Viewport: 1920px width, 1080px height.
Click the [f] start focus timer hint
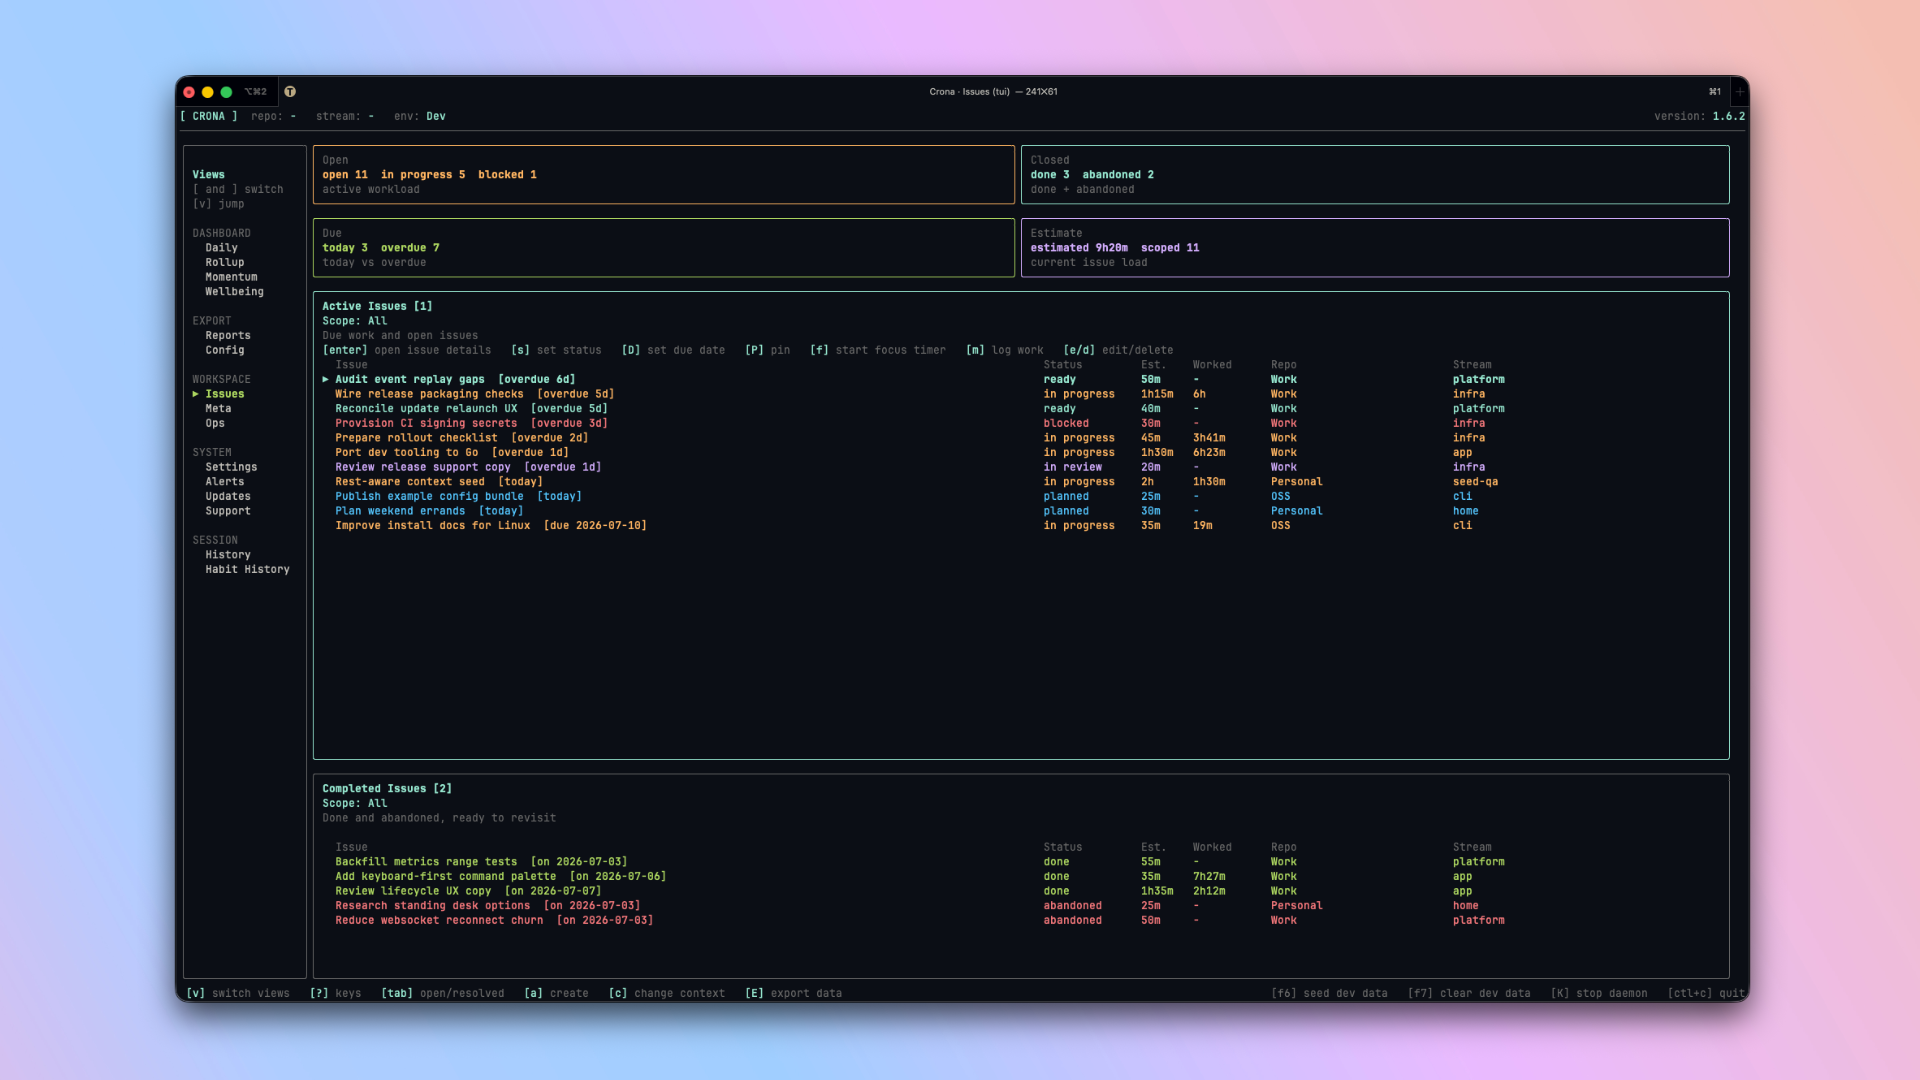(x=878, y=351)
